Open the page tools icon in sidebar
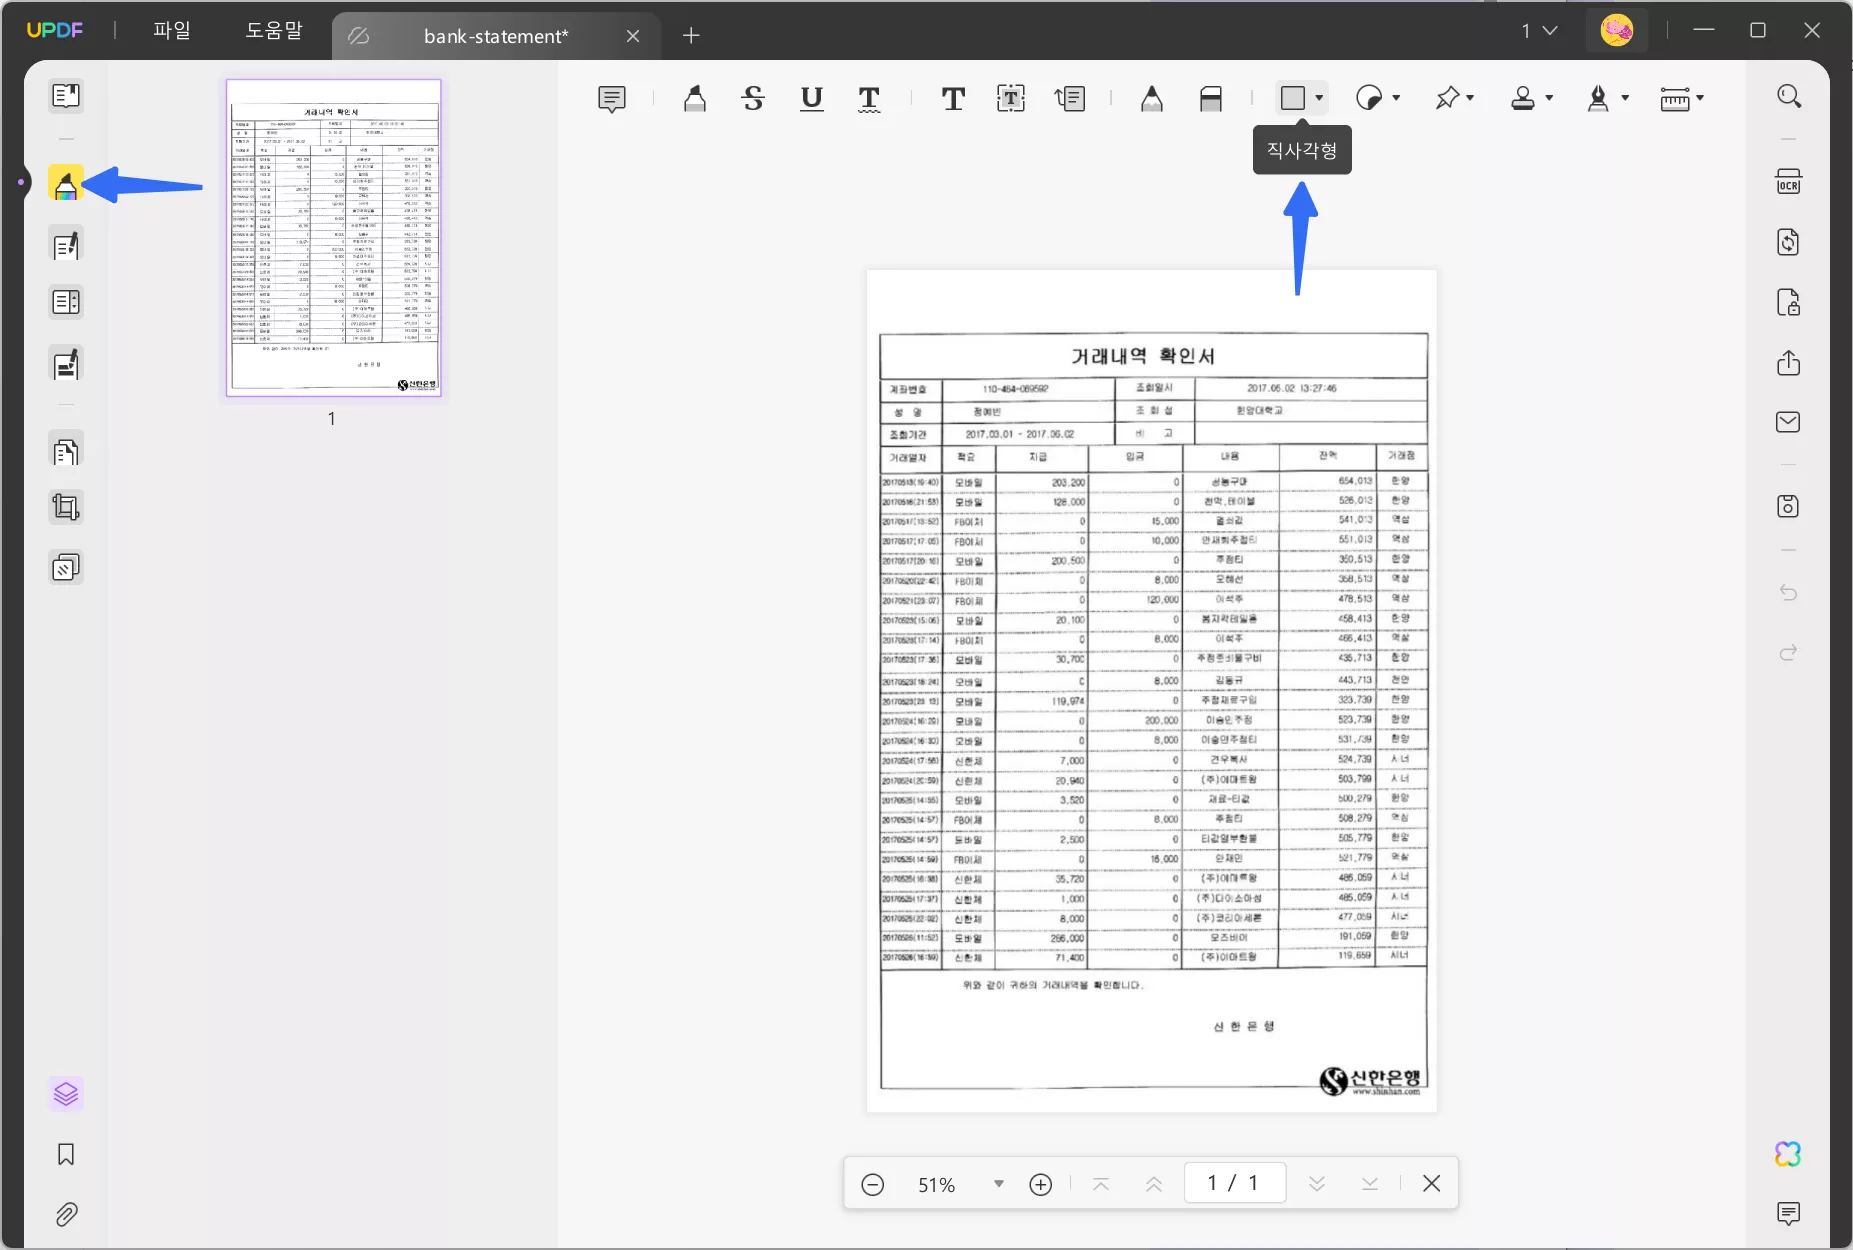Image resolution: width=1853 pixels, height=1250 pixels. 66,452
